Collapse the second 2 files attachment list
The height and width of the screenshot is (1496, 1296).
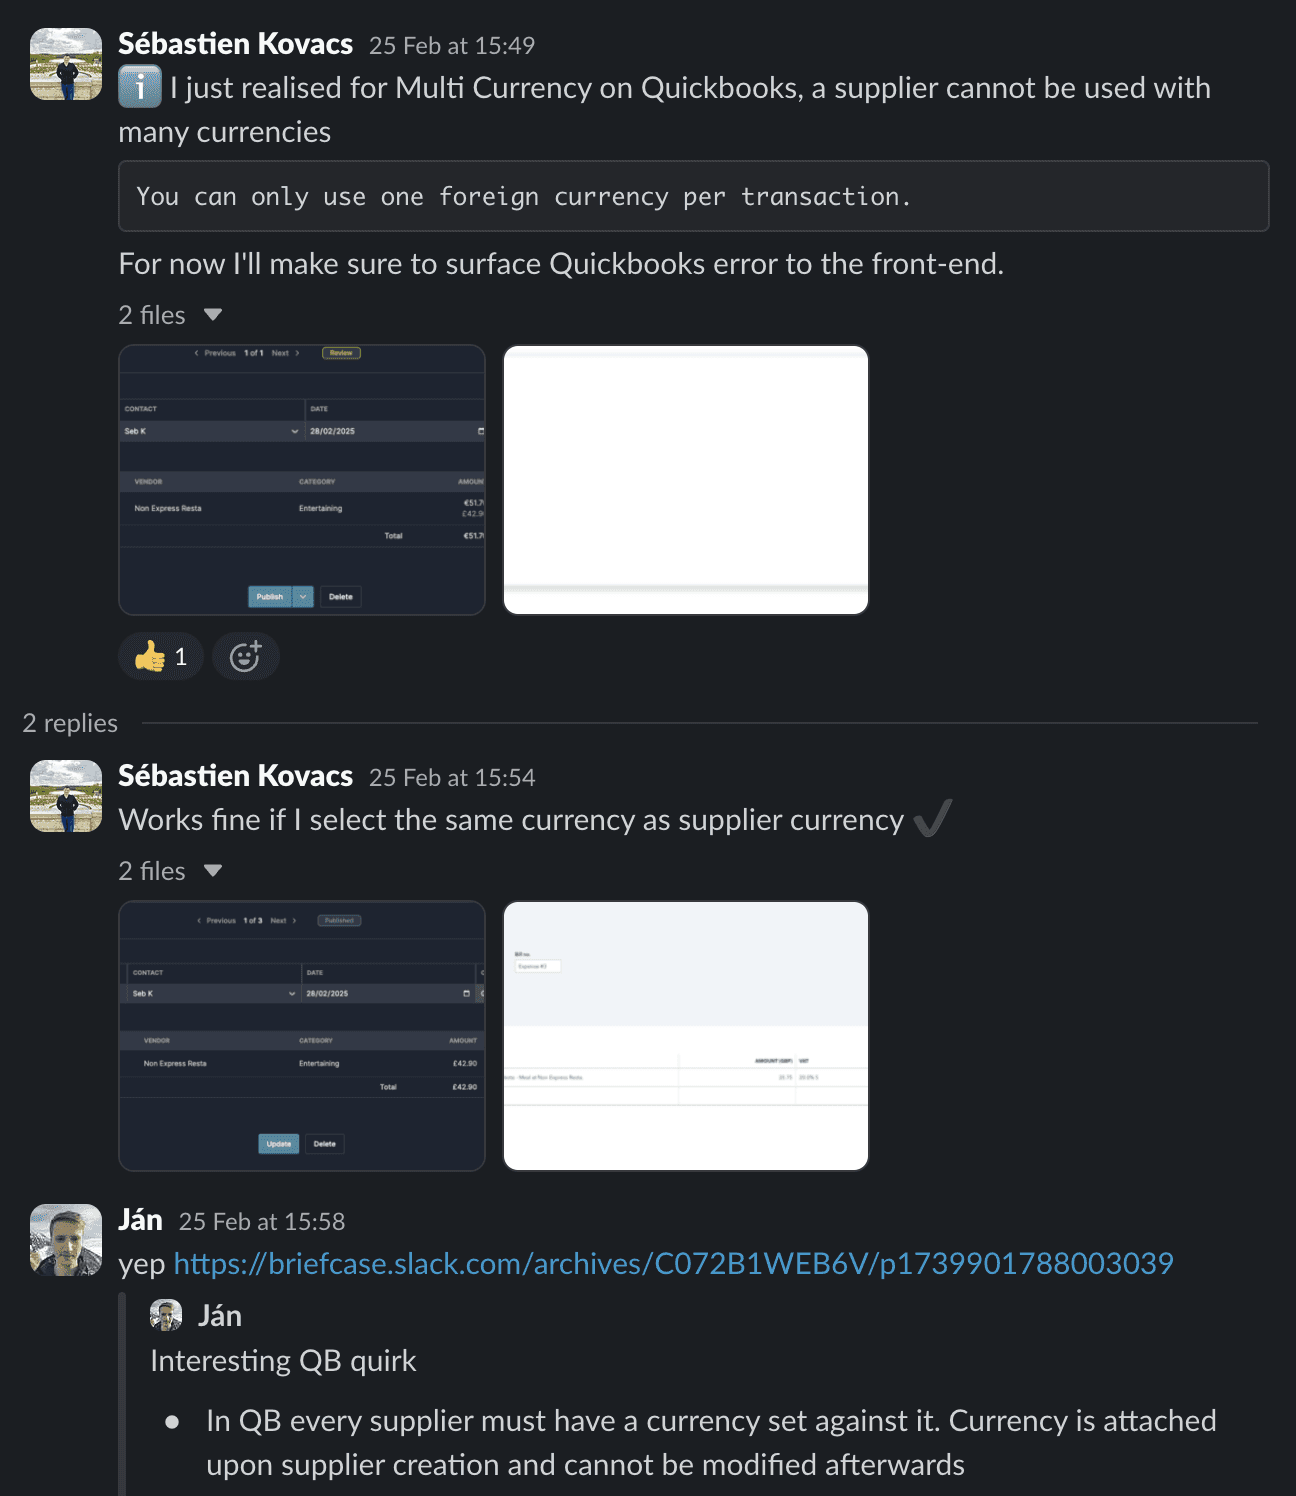213,871
